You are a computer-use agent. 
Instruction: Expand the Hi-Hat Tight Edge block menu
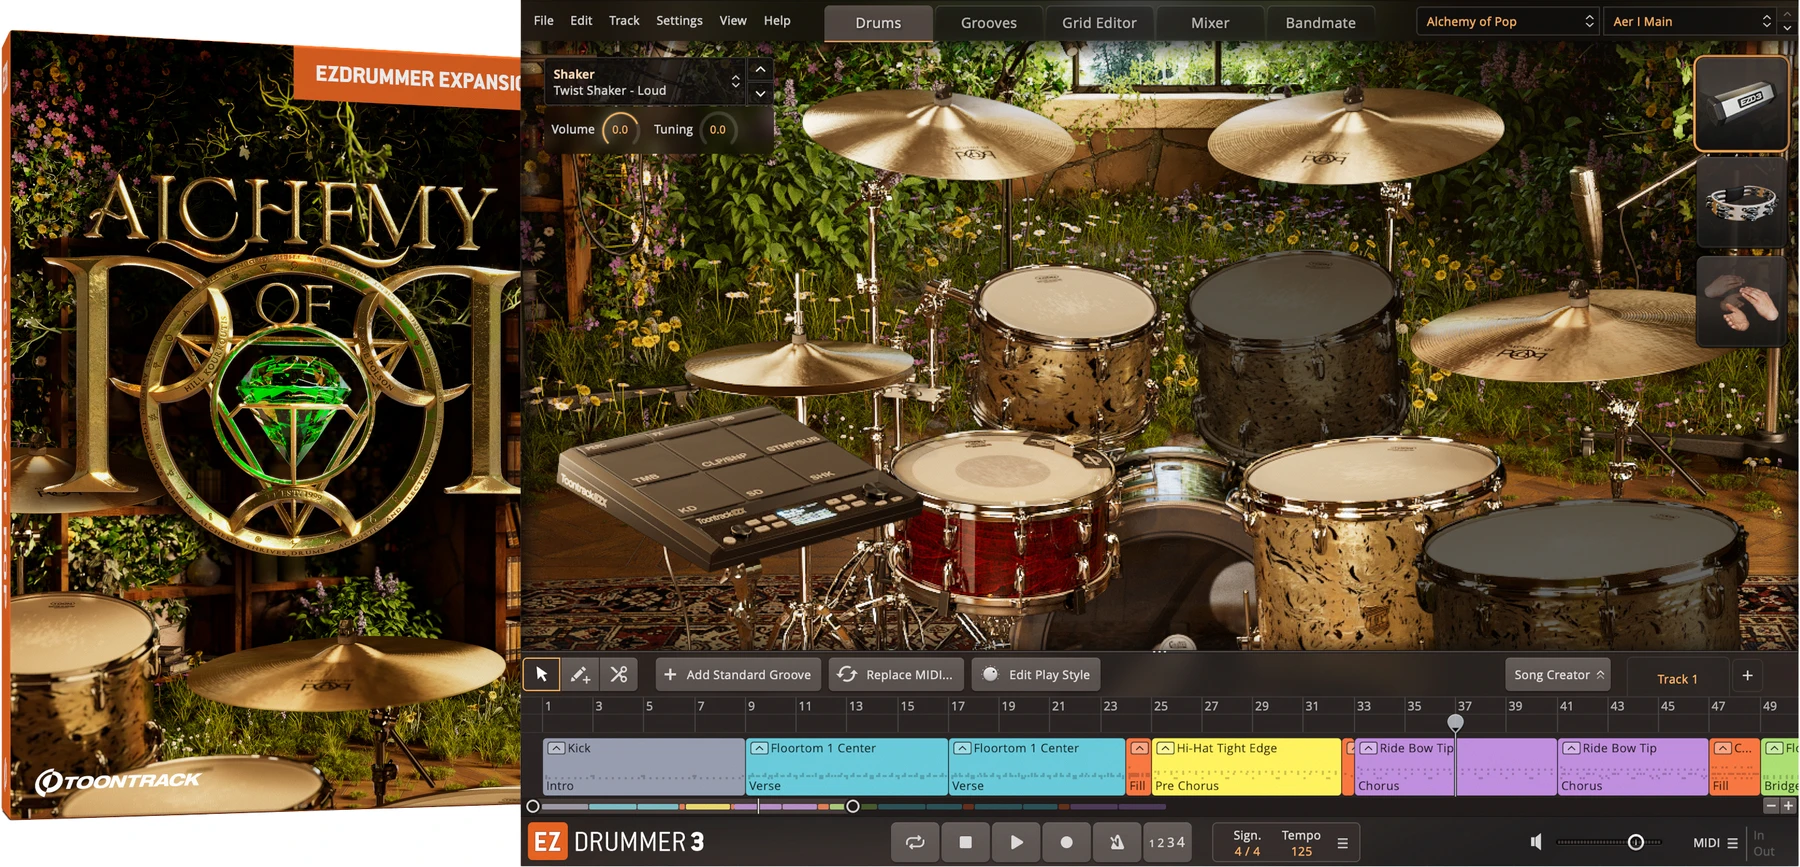1165,748
